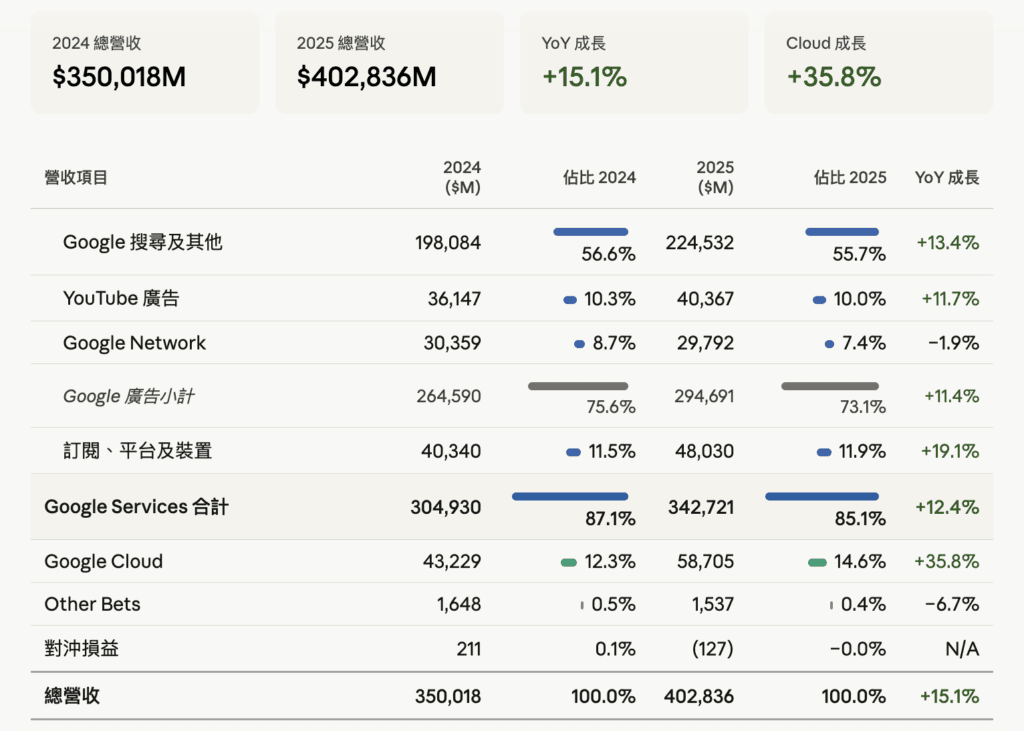Select the 總營收 total row label

click(x=72, y=696)
